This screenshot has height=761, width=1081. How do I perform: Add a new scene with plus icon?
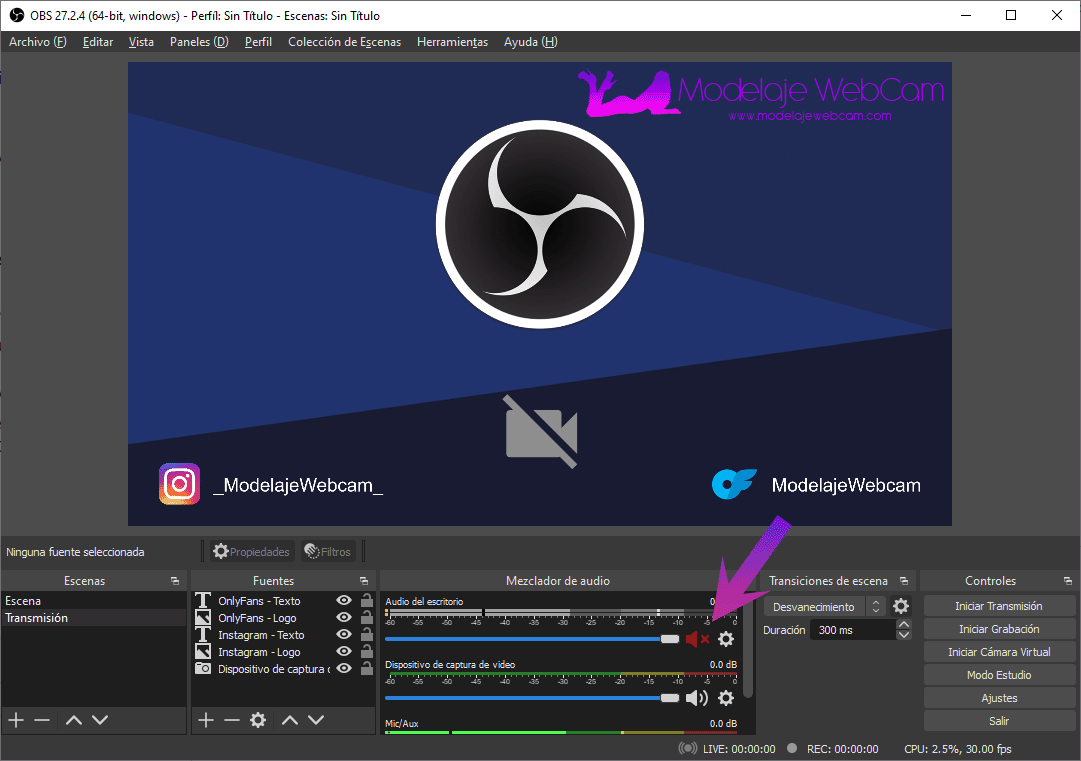(x=15, y=720)
